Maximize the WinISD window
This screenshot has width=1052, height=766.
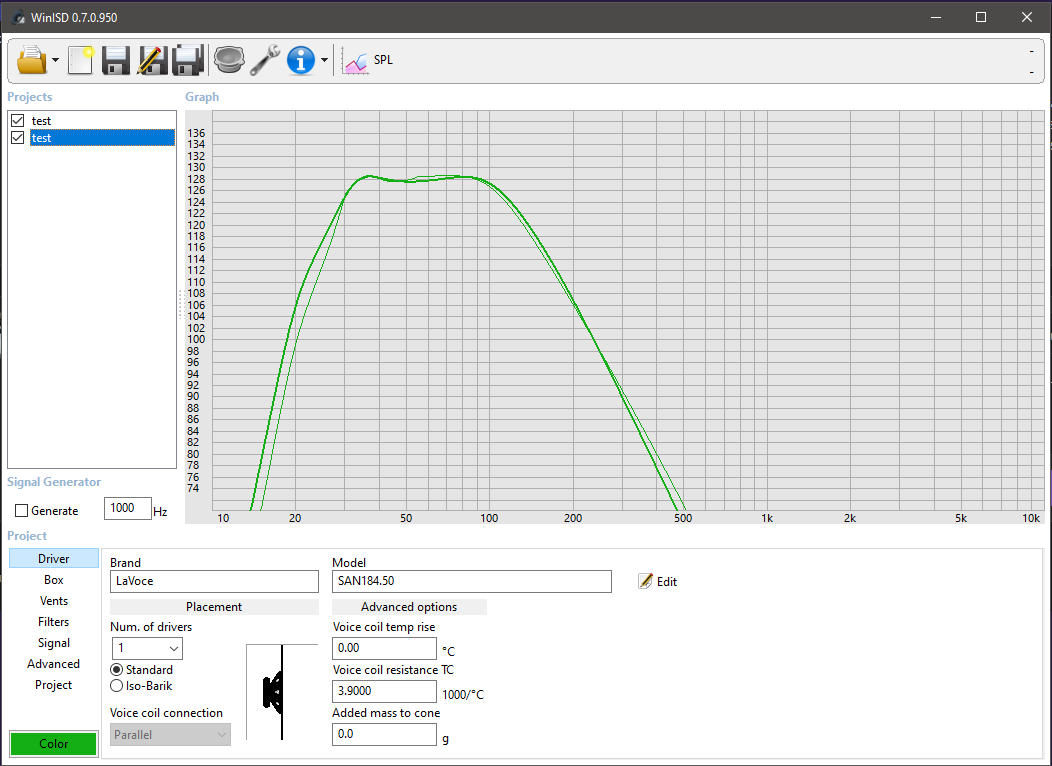(981, 17)
